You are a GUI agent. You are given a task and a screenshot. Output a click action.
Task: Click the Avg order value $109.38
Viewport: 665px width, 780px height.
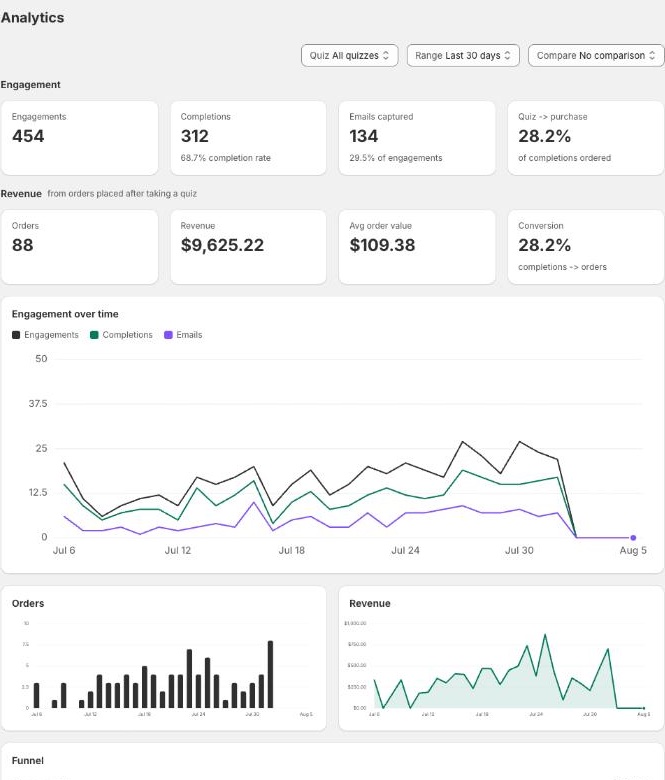pyautogui.click(x=382, y=245)
